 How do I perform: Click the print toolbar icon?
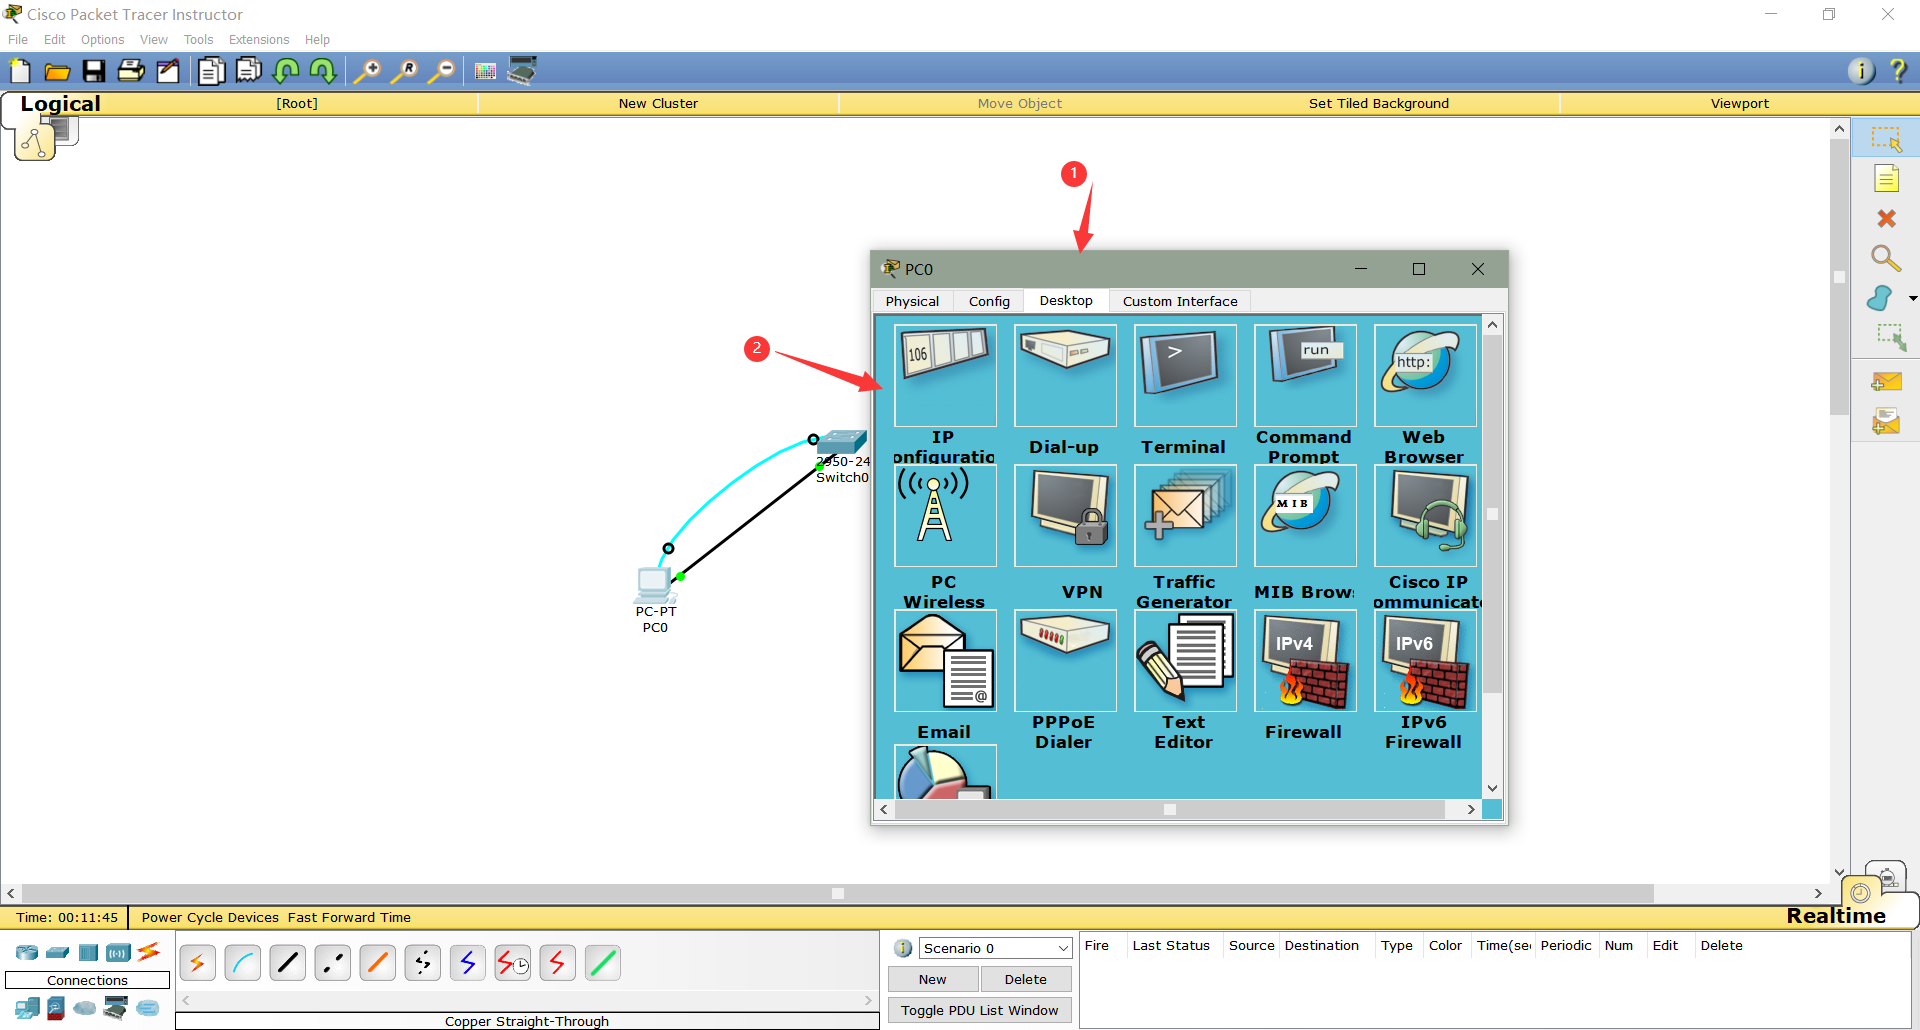pos(131,71)
